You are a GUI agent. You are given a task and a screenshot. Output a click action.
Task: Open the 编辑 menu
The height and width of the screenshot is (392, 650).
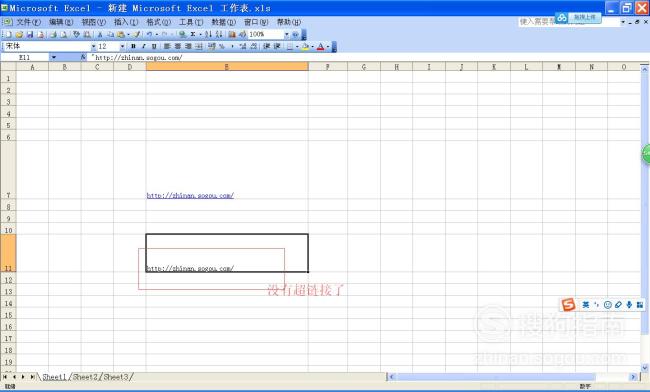click(61, 22)
